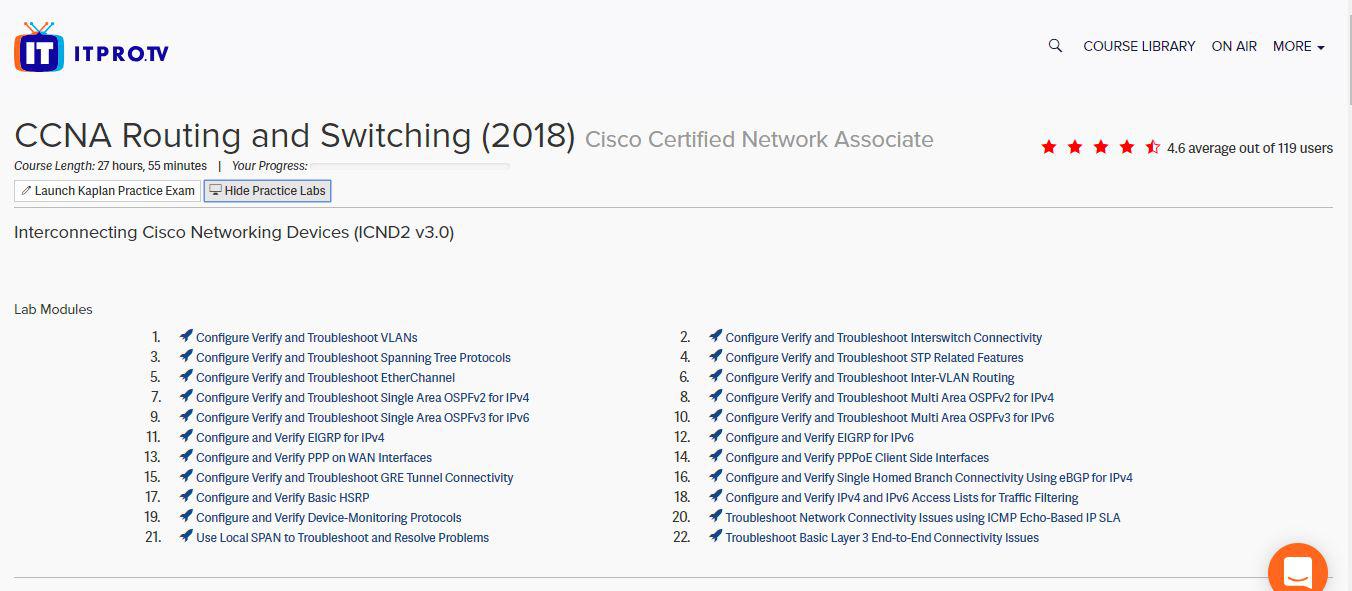Expand the MORE dropdown menu

(x=1298, y=46)
